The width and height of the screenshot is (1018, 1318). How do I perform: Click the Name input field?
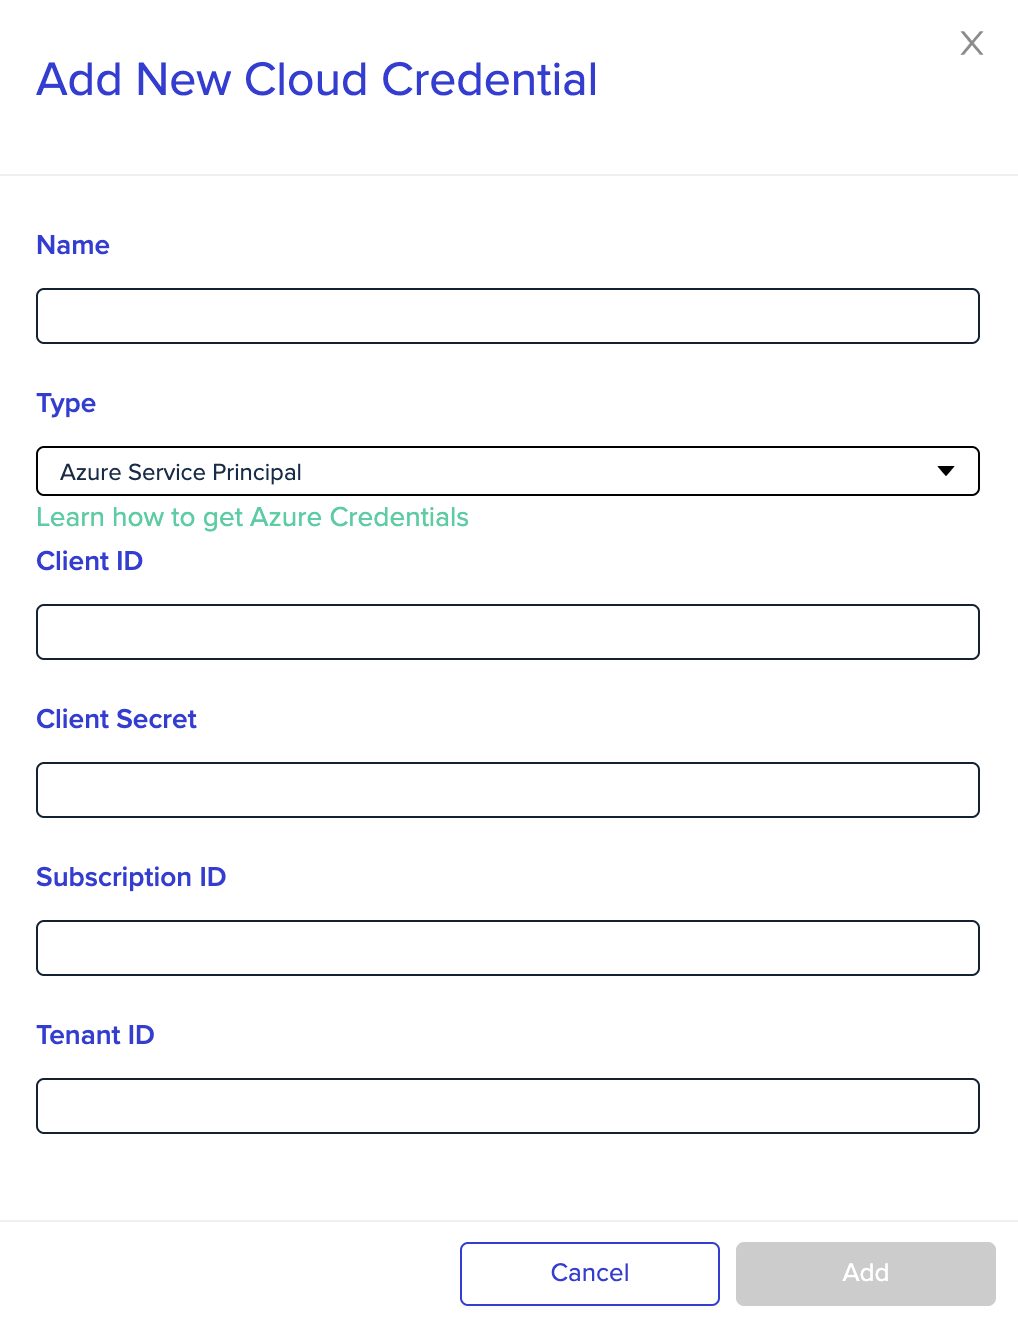(508, 316)
